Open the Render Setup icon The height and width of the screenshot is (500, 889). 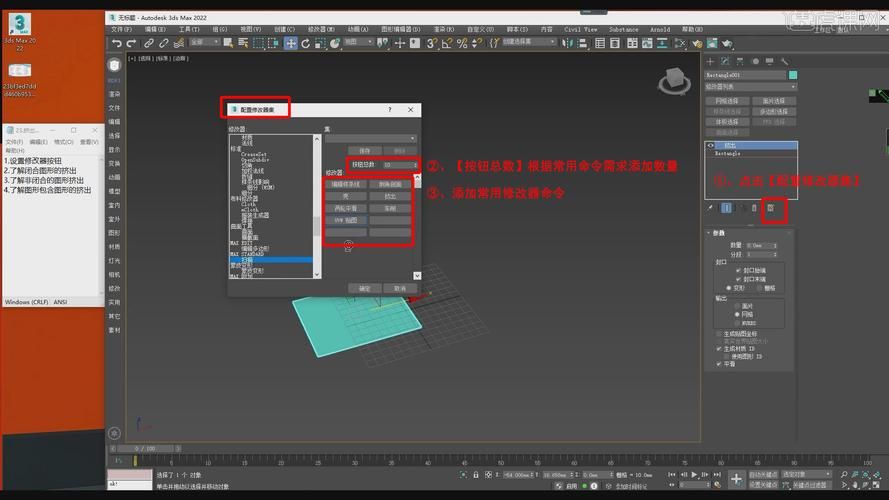click(x=697, y=43)
